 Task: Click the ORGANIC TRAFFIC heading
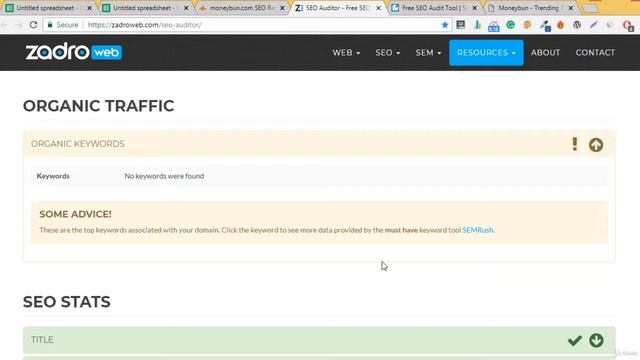click(98, 106)
